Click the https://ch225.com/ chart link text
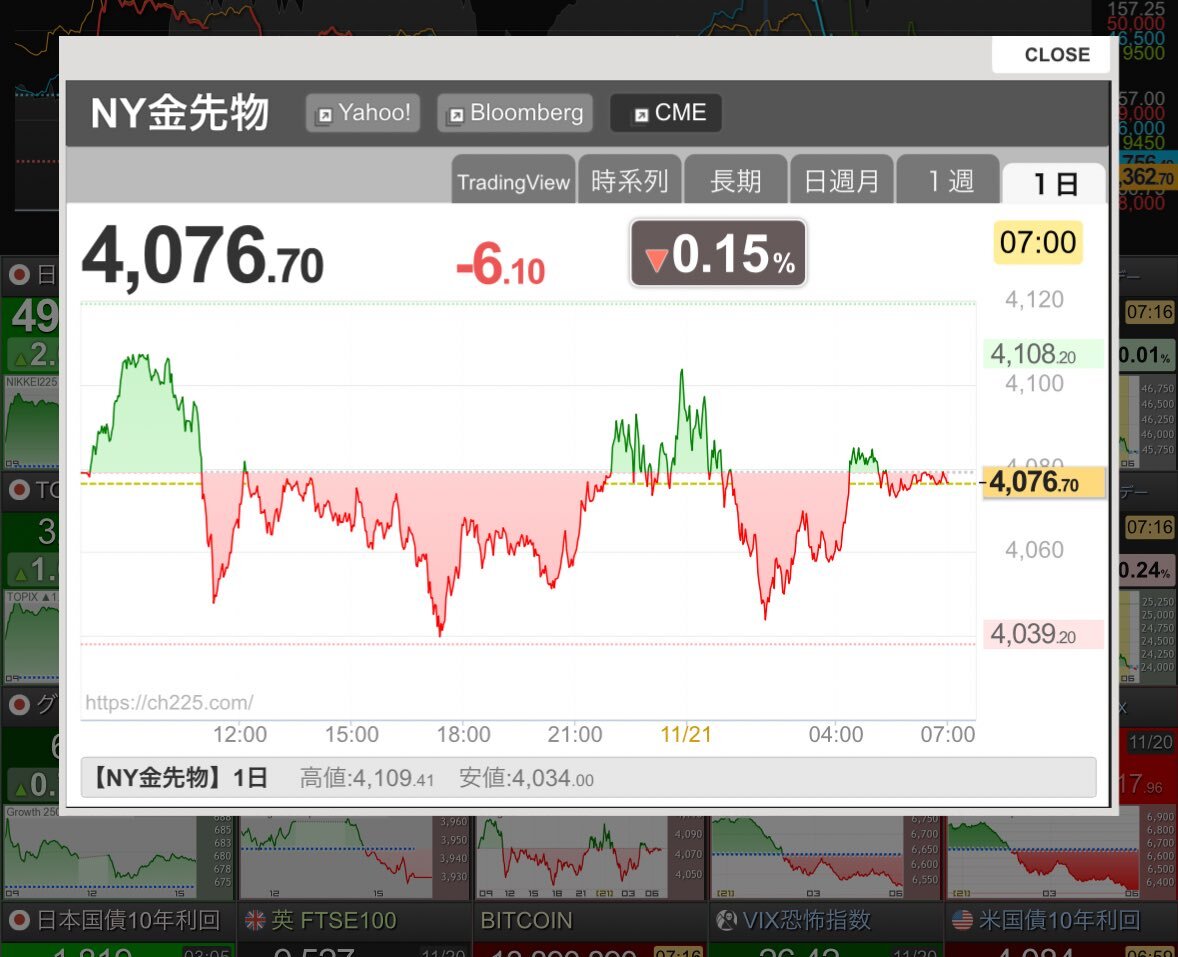 pos(169,702)
